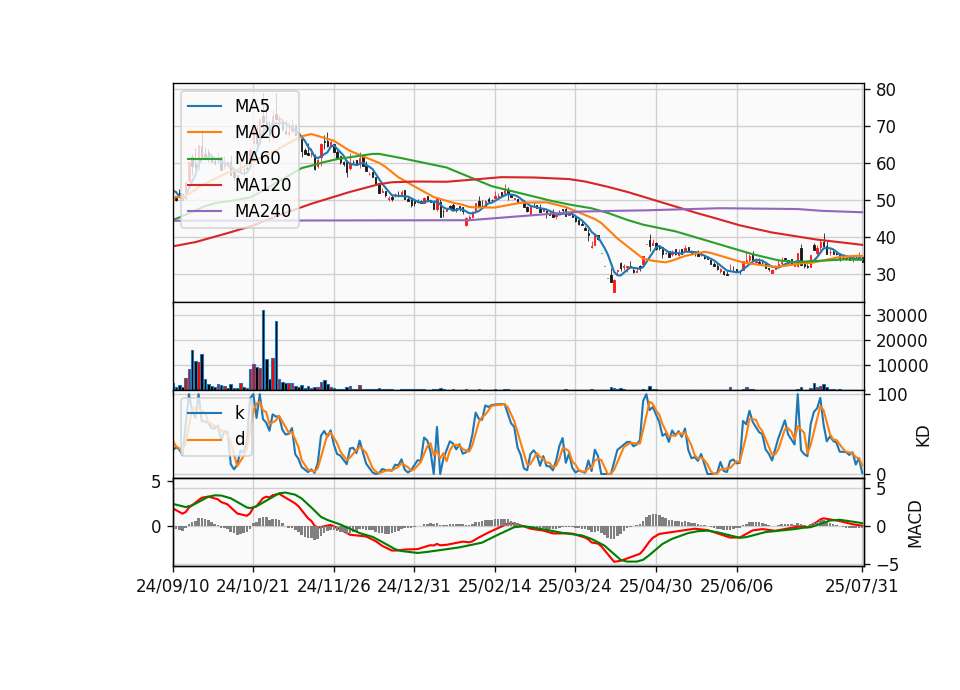Click the 25/07/31 date axis label
960x690 pixels.
click(x=861, y=586)
